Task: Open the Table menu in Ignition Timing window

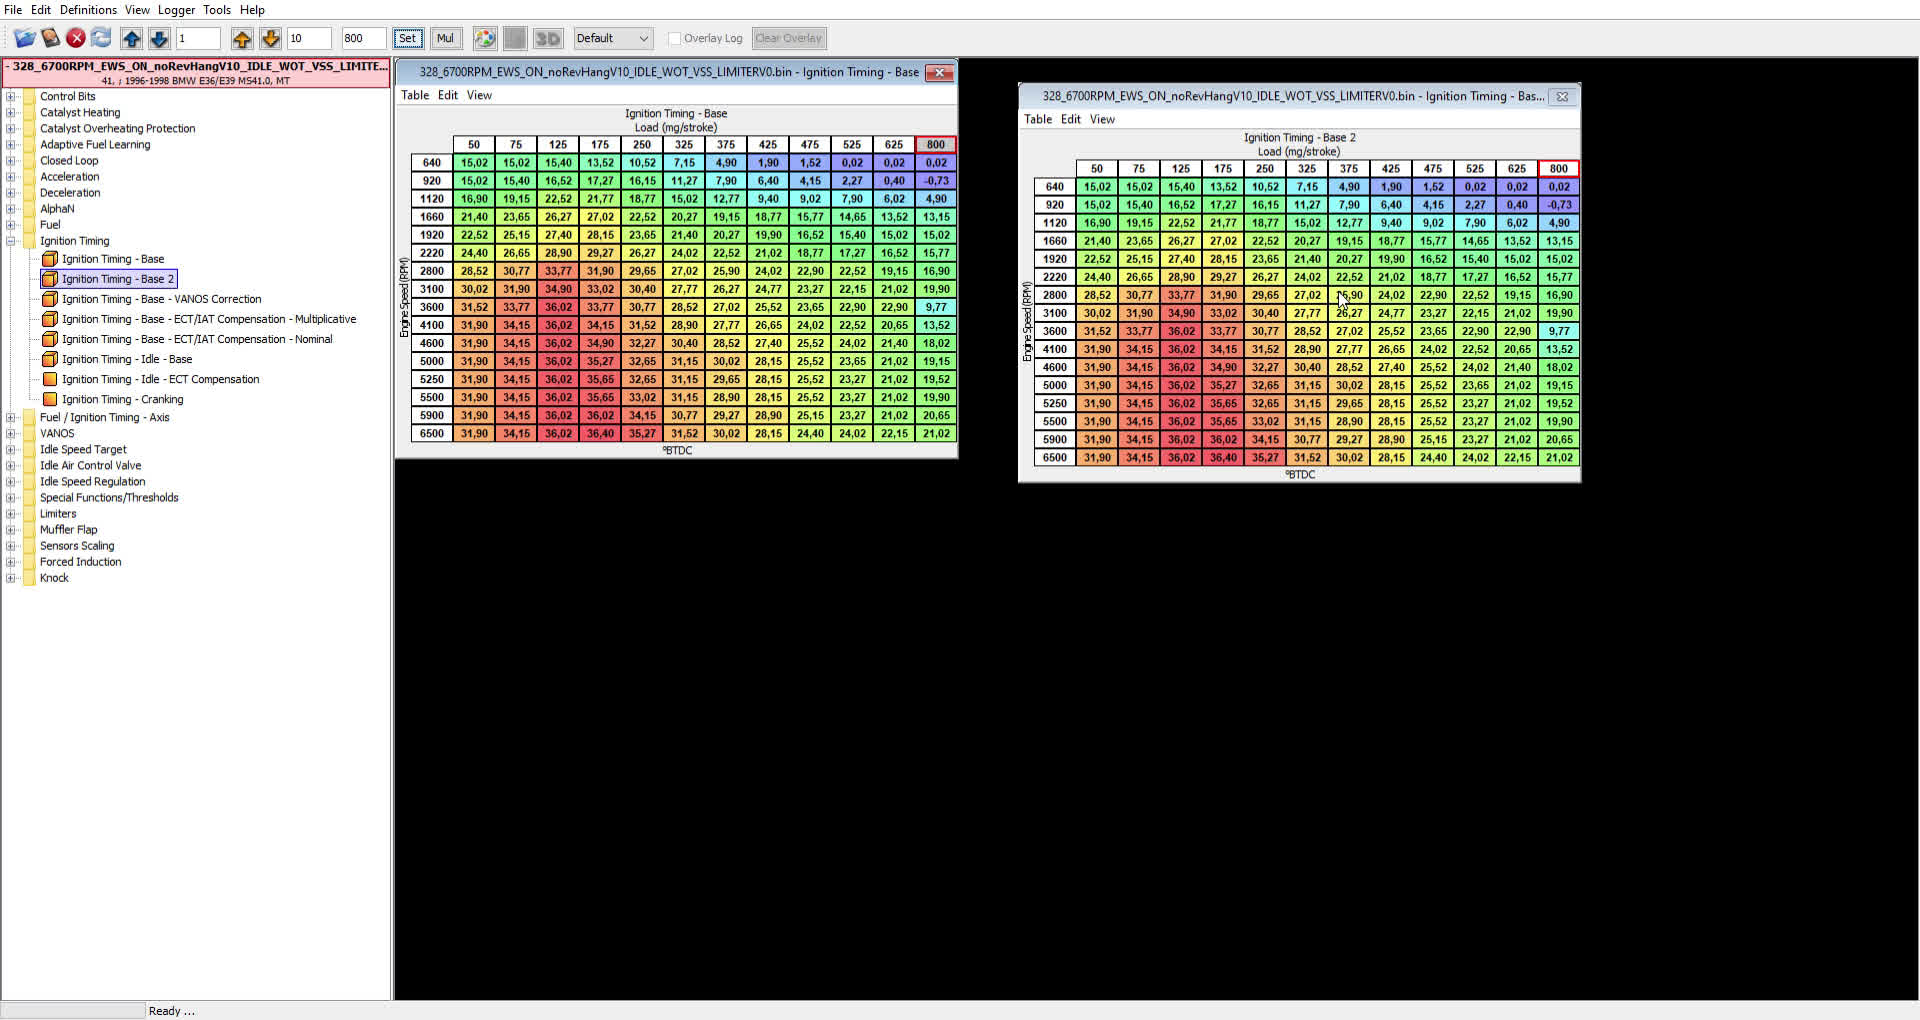Action: pyautogui.click(x=415, y=95)
